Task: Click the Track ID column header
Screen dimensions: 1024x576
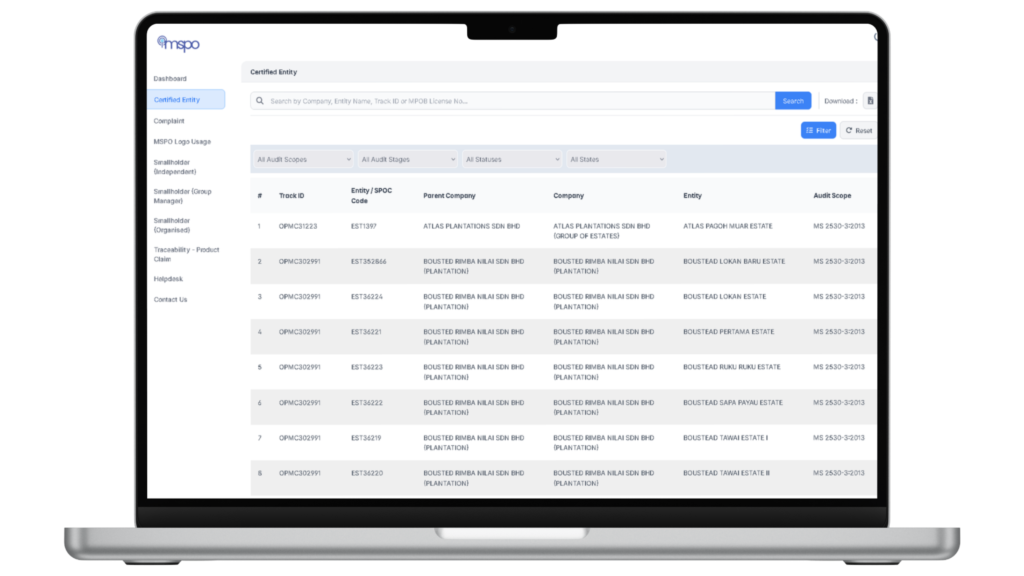Action: [x=291, y=196]
